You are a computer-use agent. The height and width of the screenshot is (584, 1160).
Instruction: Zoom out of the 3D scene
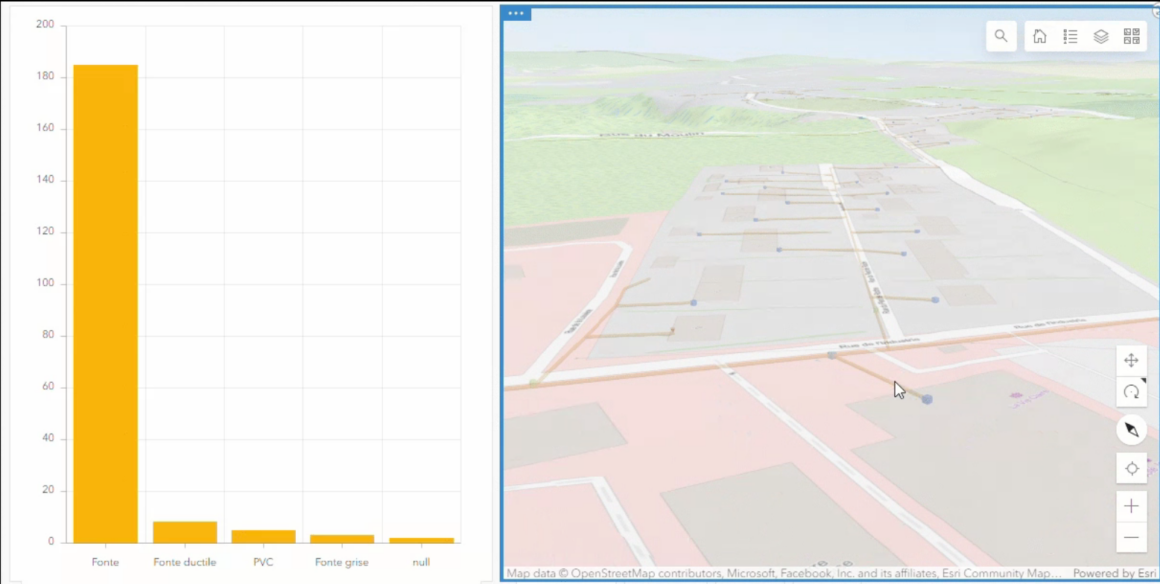[x=1131, y=537]
